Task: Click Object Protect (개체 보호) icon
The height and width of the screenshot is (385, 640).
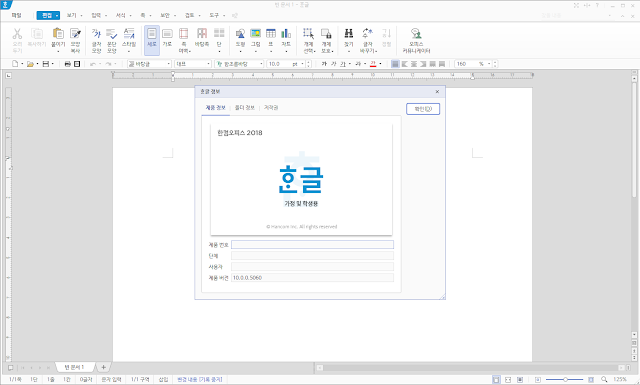Action: (326, 33)
